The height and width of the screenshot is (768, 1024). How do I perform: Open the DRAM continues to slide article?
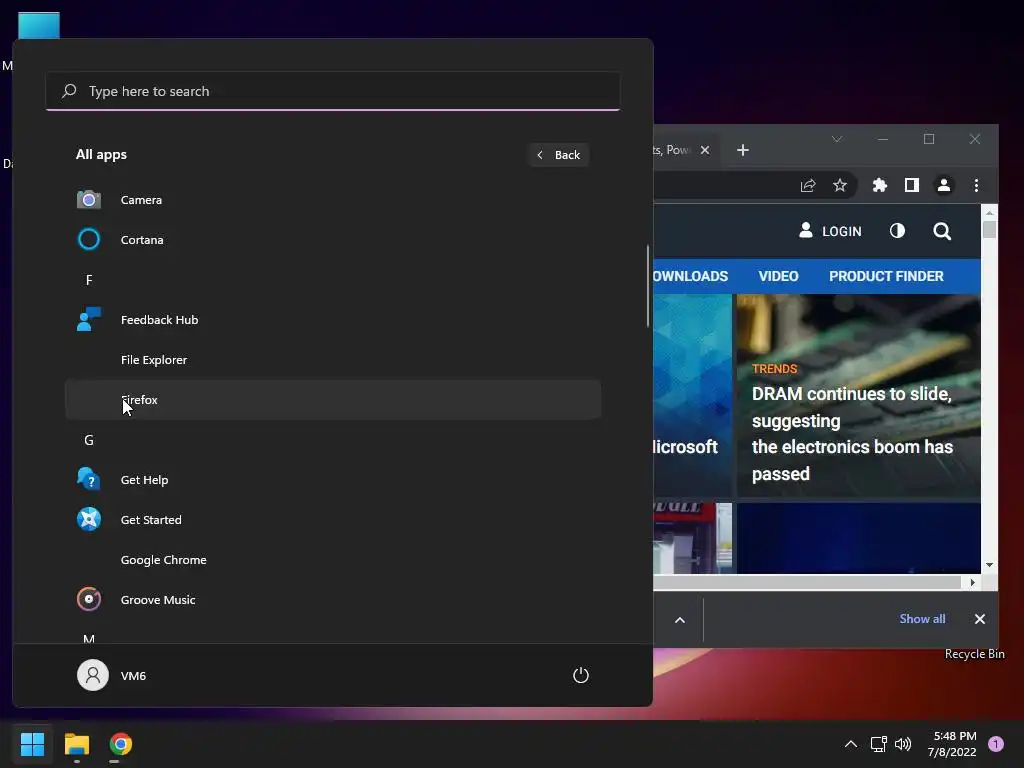click(x=852, y=434)
